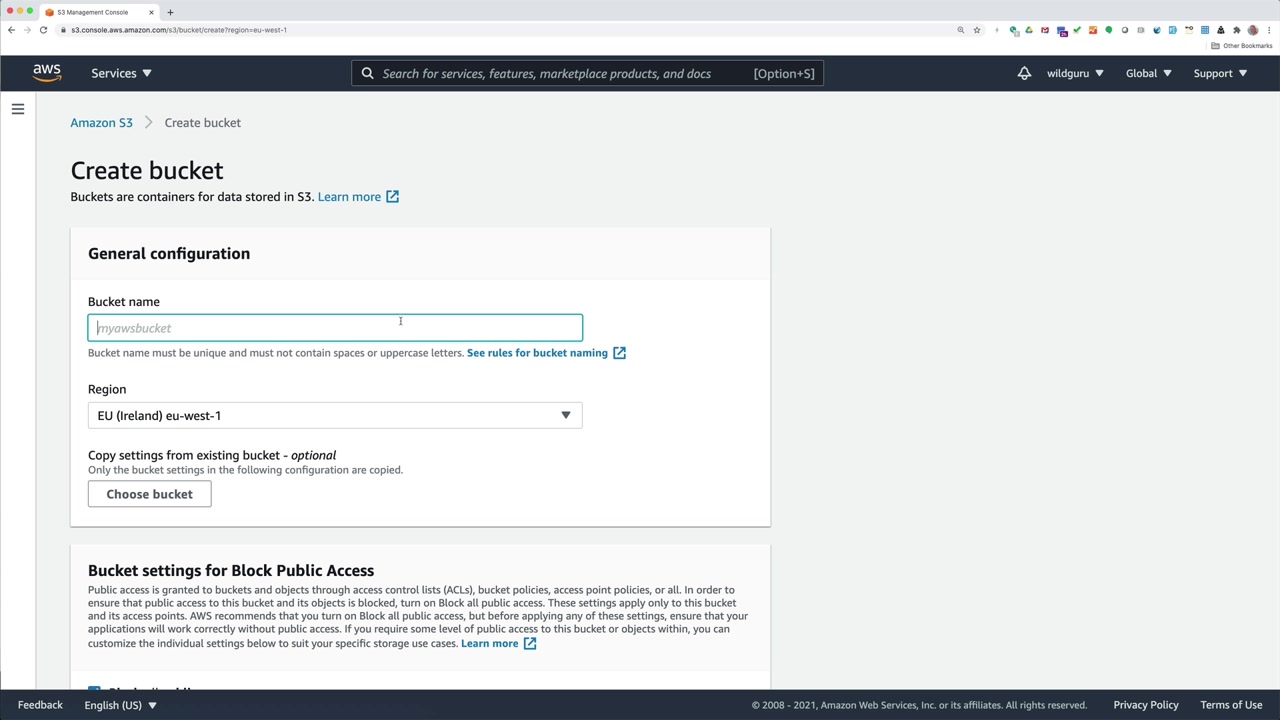Viewport: 1280px width, 720px height.
Task: Open the notifications bell
Action: pos(1024,73)
